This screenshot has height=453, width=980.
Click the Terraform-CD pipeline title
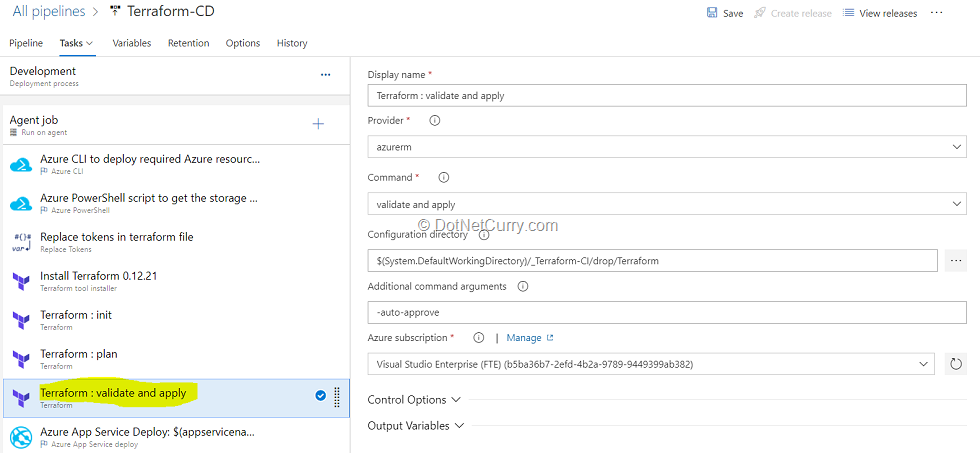[171, 11]
